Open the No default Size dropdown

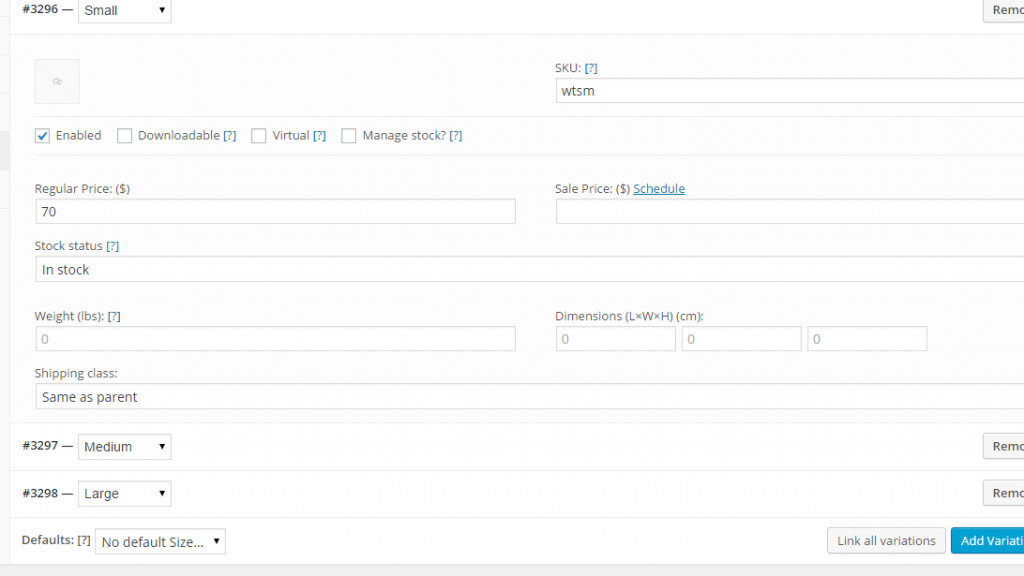coord(160,541)
